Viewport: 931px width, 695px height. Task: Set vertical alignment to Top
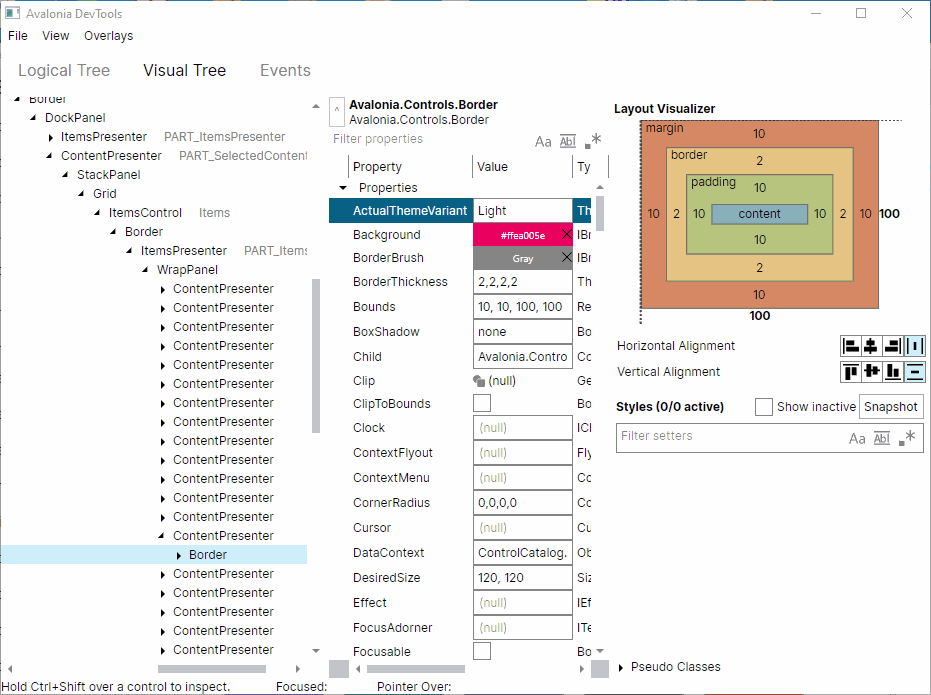point(851,372)
